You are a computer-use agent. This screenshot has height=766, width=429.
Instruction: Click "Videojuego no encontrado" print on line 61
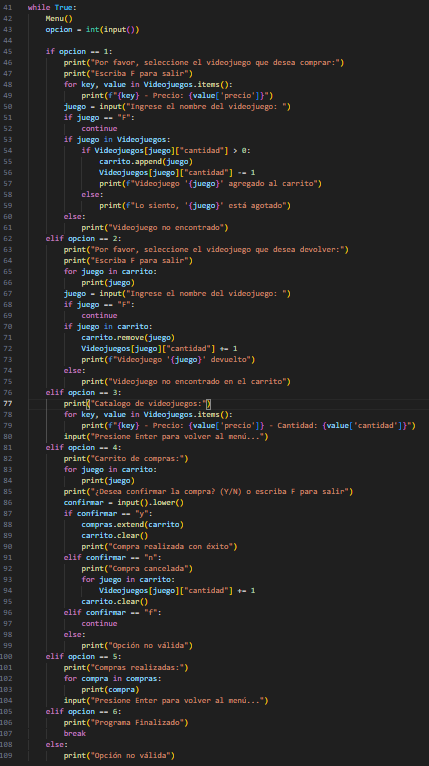(x=155, y=227)
